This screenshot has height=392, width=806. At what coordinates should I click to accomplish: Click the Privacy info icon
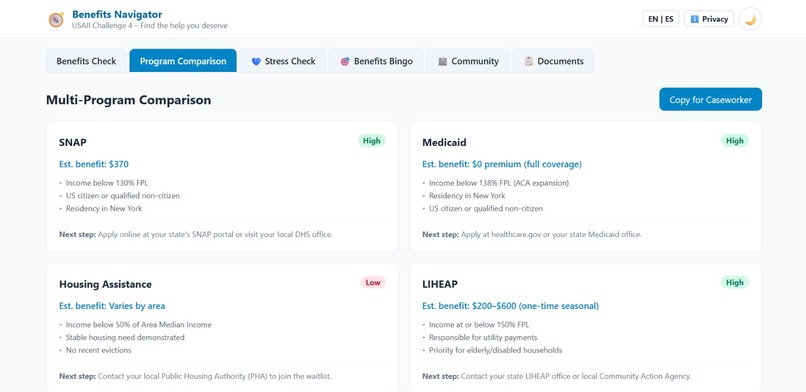pyautogui.click(x=694, y=19)
